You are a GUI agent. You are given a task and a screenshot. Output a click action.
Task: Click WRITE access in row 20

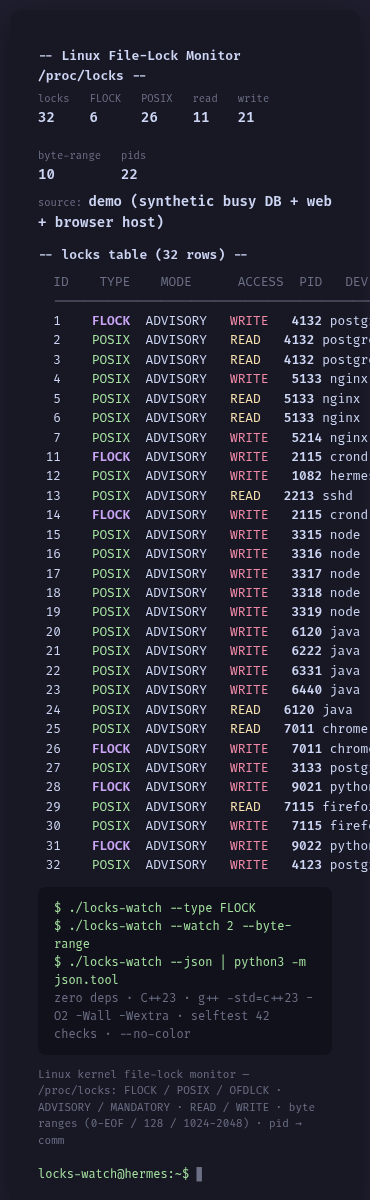[x=249, y=631]
